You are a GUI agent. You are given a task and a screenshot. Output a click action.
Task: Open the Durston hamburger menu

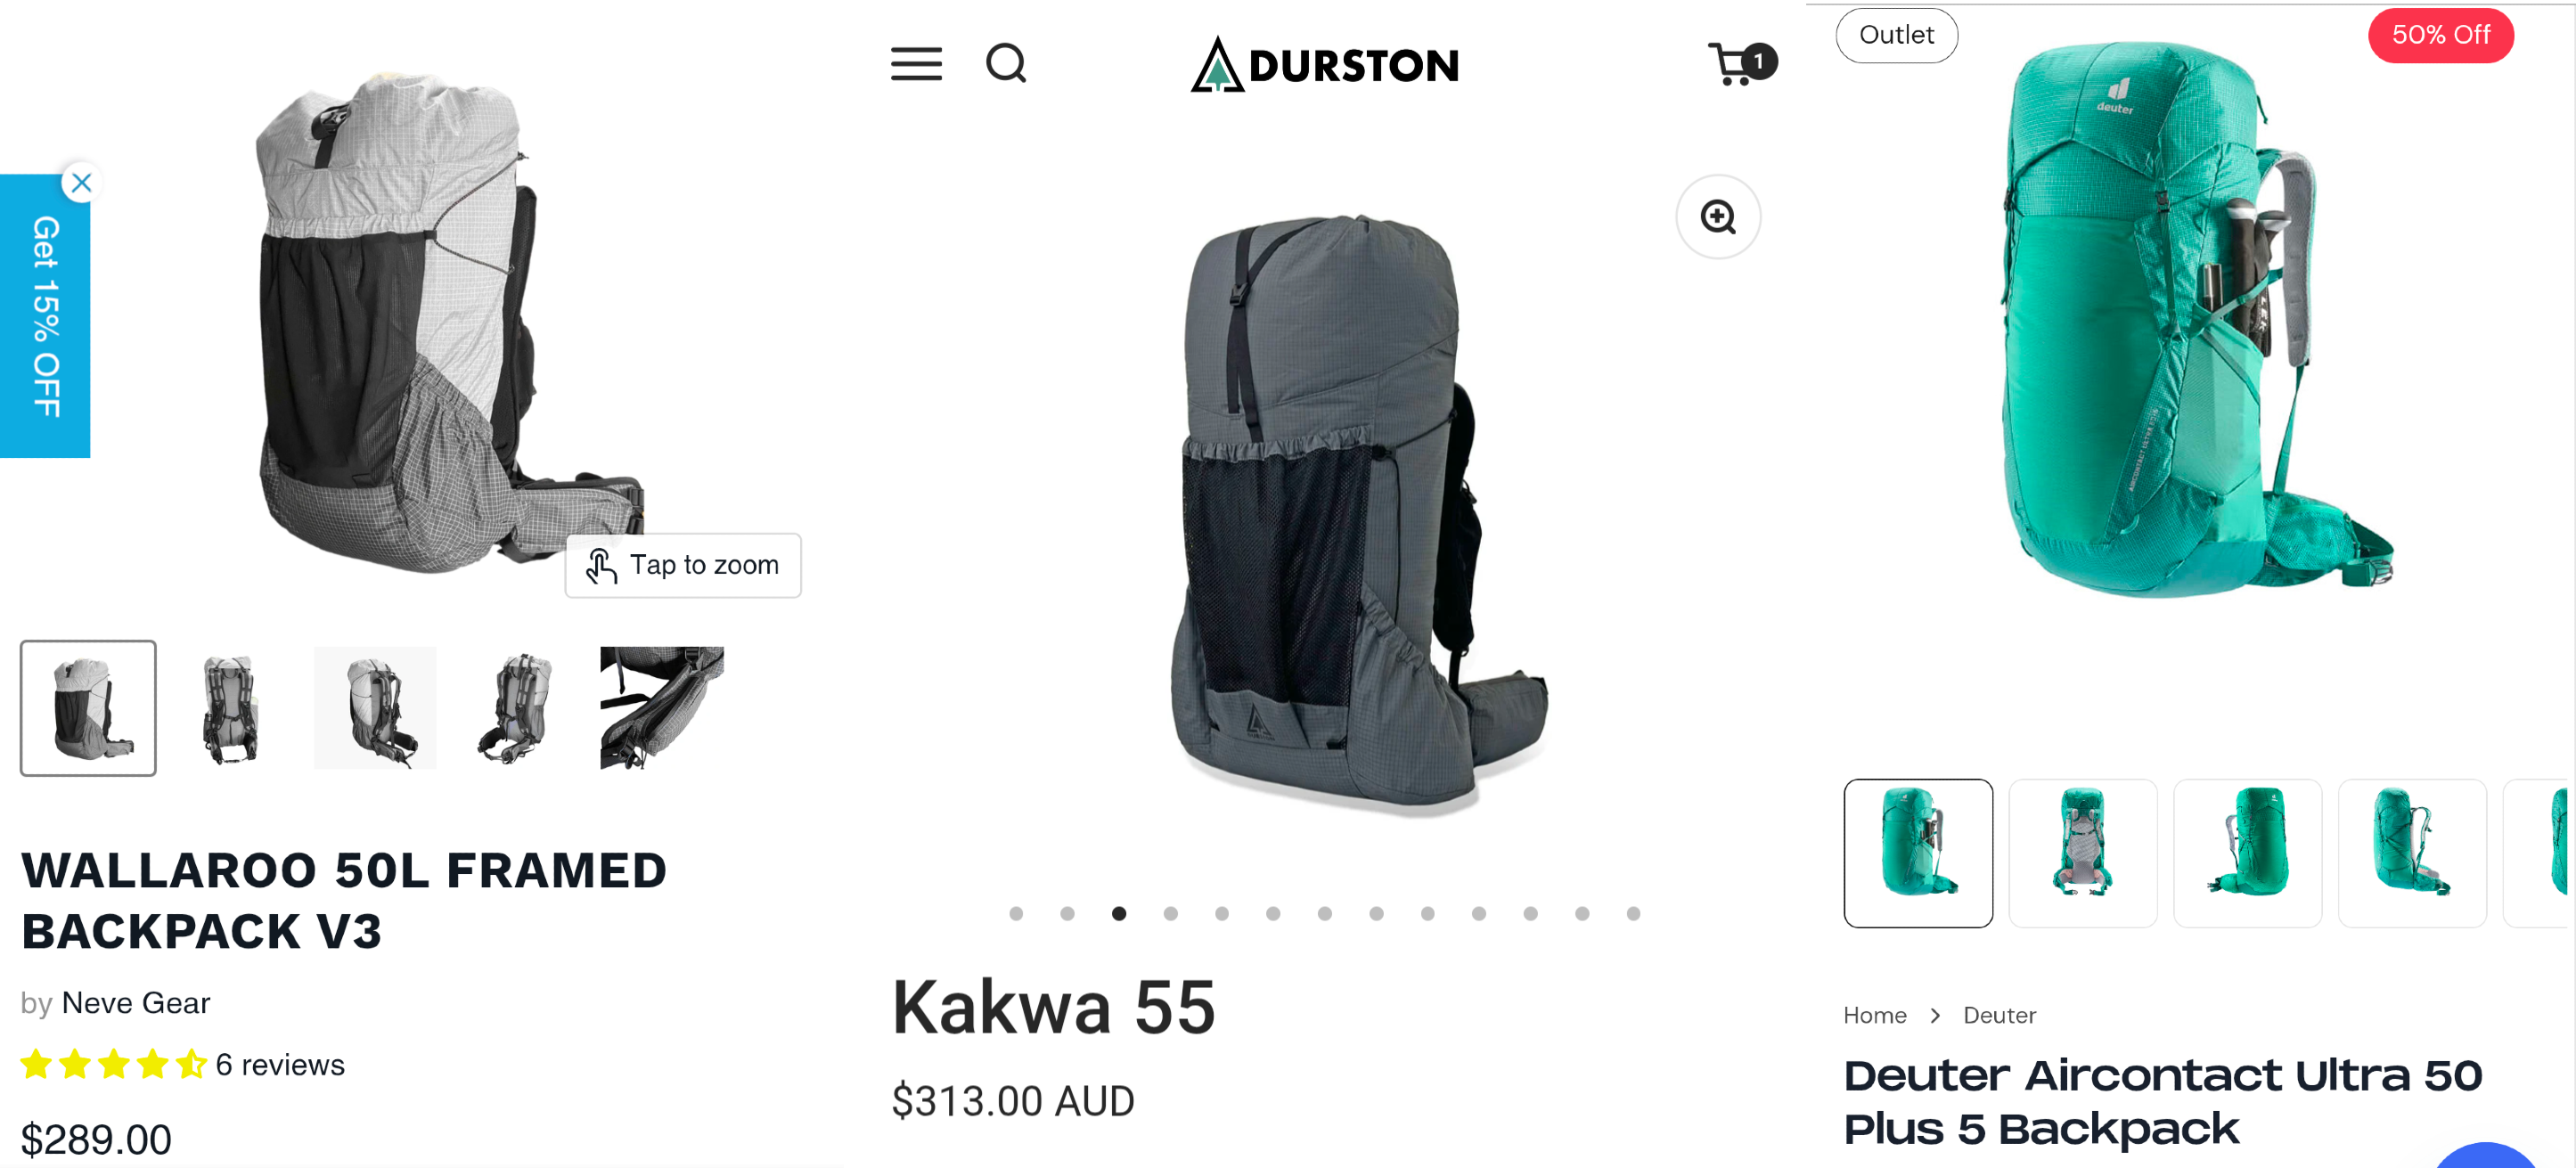click(916, 64)
